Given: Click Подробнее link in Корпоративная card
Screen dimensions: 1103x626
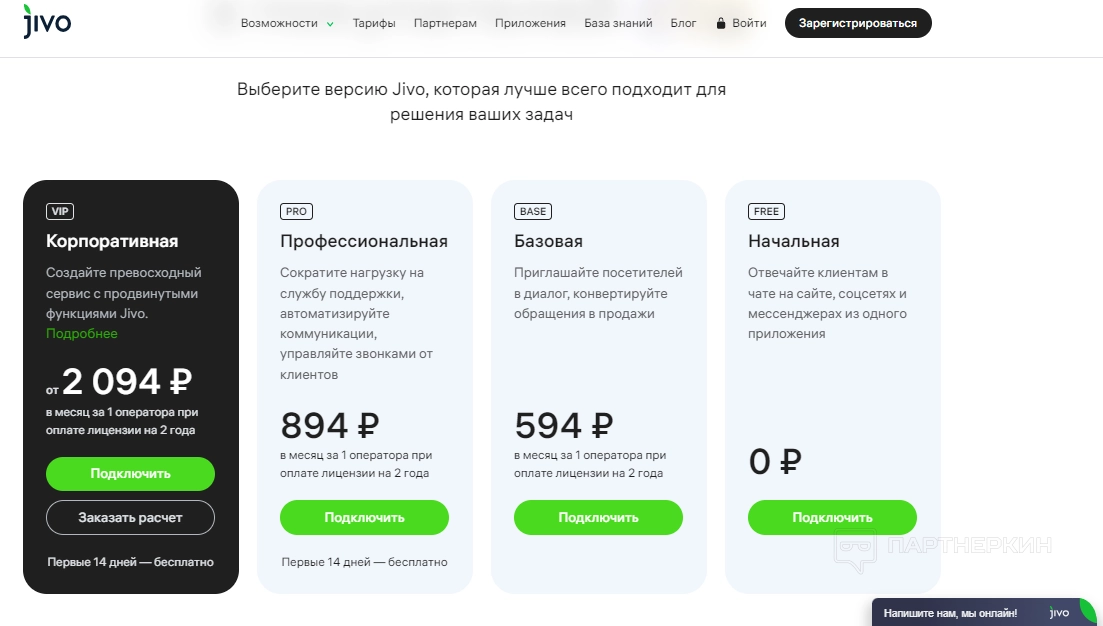Looking at the screenshot, I should [x=82, y=333].
